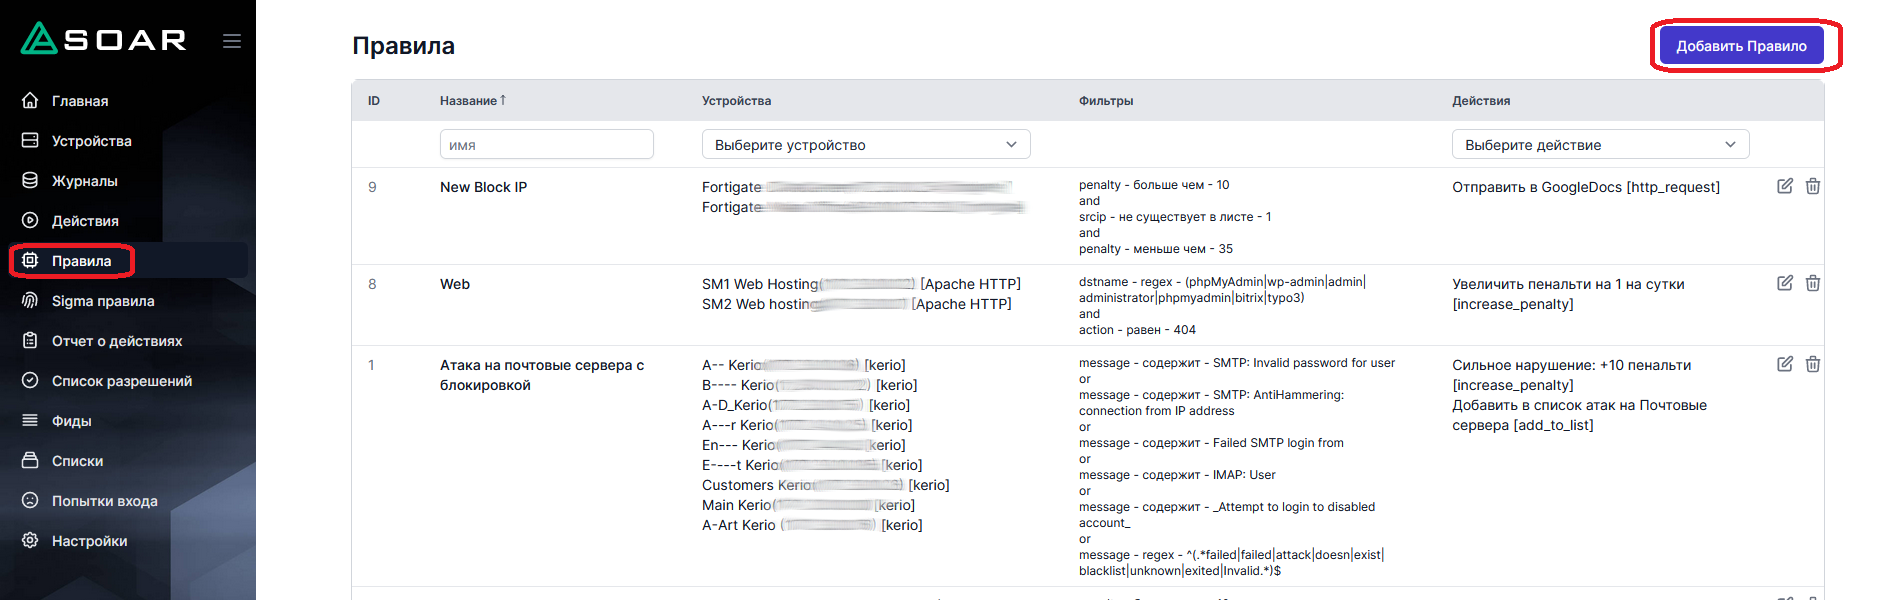Delete the New Block IP rule
Screen dimensions: 1878x600
tap(1812, 186)
